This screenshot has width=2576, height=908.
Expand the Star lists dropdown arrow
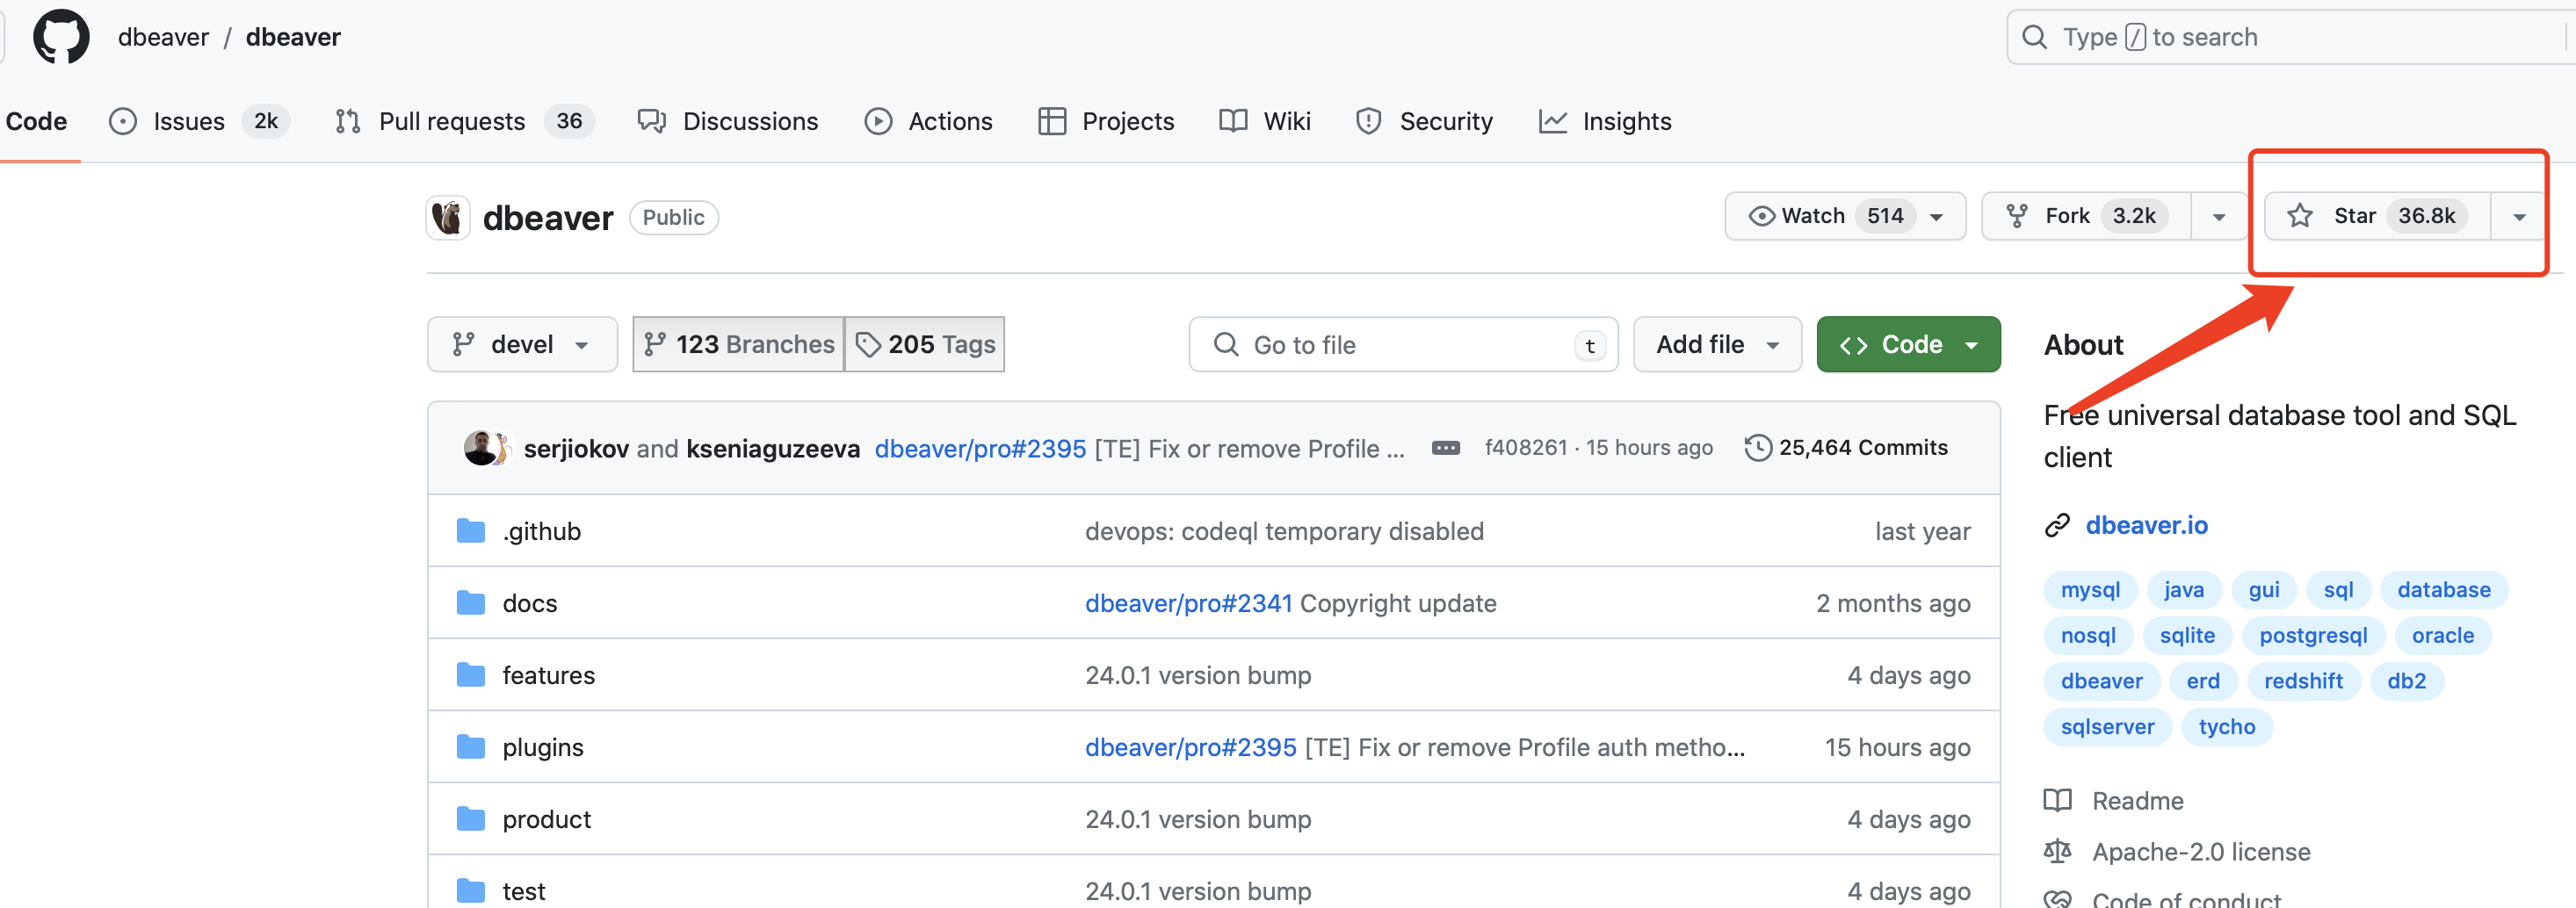point(2518,216)
